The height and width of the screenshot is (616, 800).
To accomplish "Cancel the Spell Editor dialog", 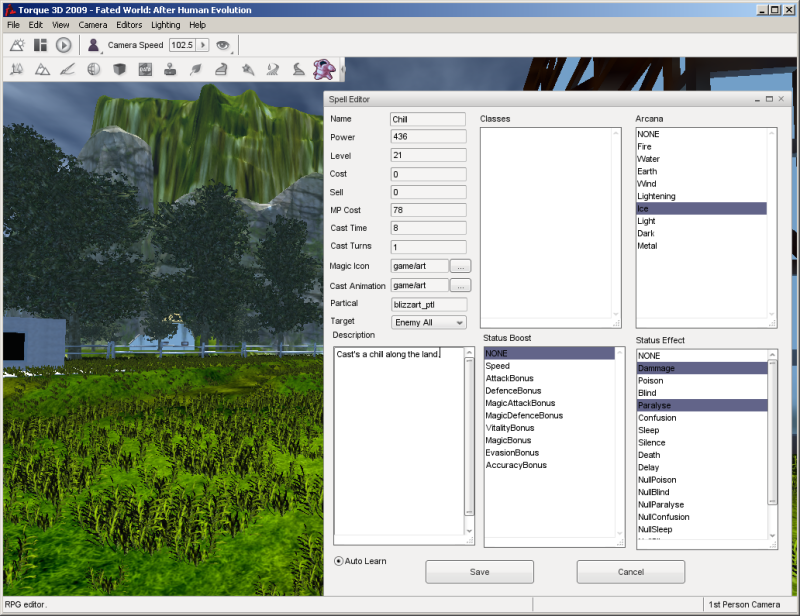I will 630,572.
